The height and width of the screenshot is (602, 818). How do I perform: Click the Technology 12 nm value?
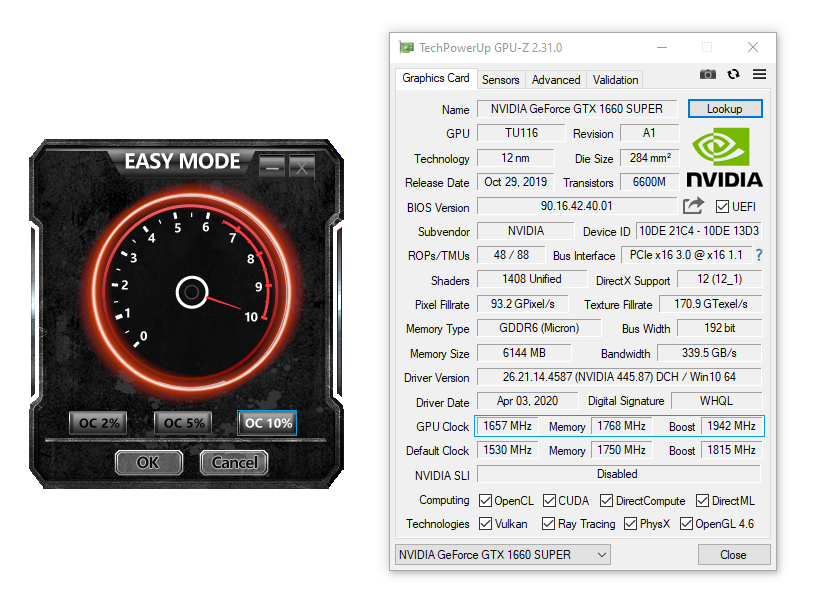pos(515,158)
